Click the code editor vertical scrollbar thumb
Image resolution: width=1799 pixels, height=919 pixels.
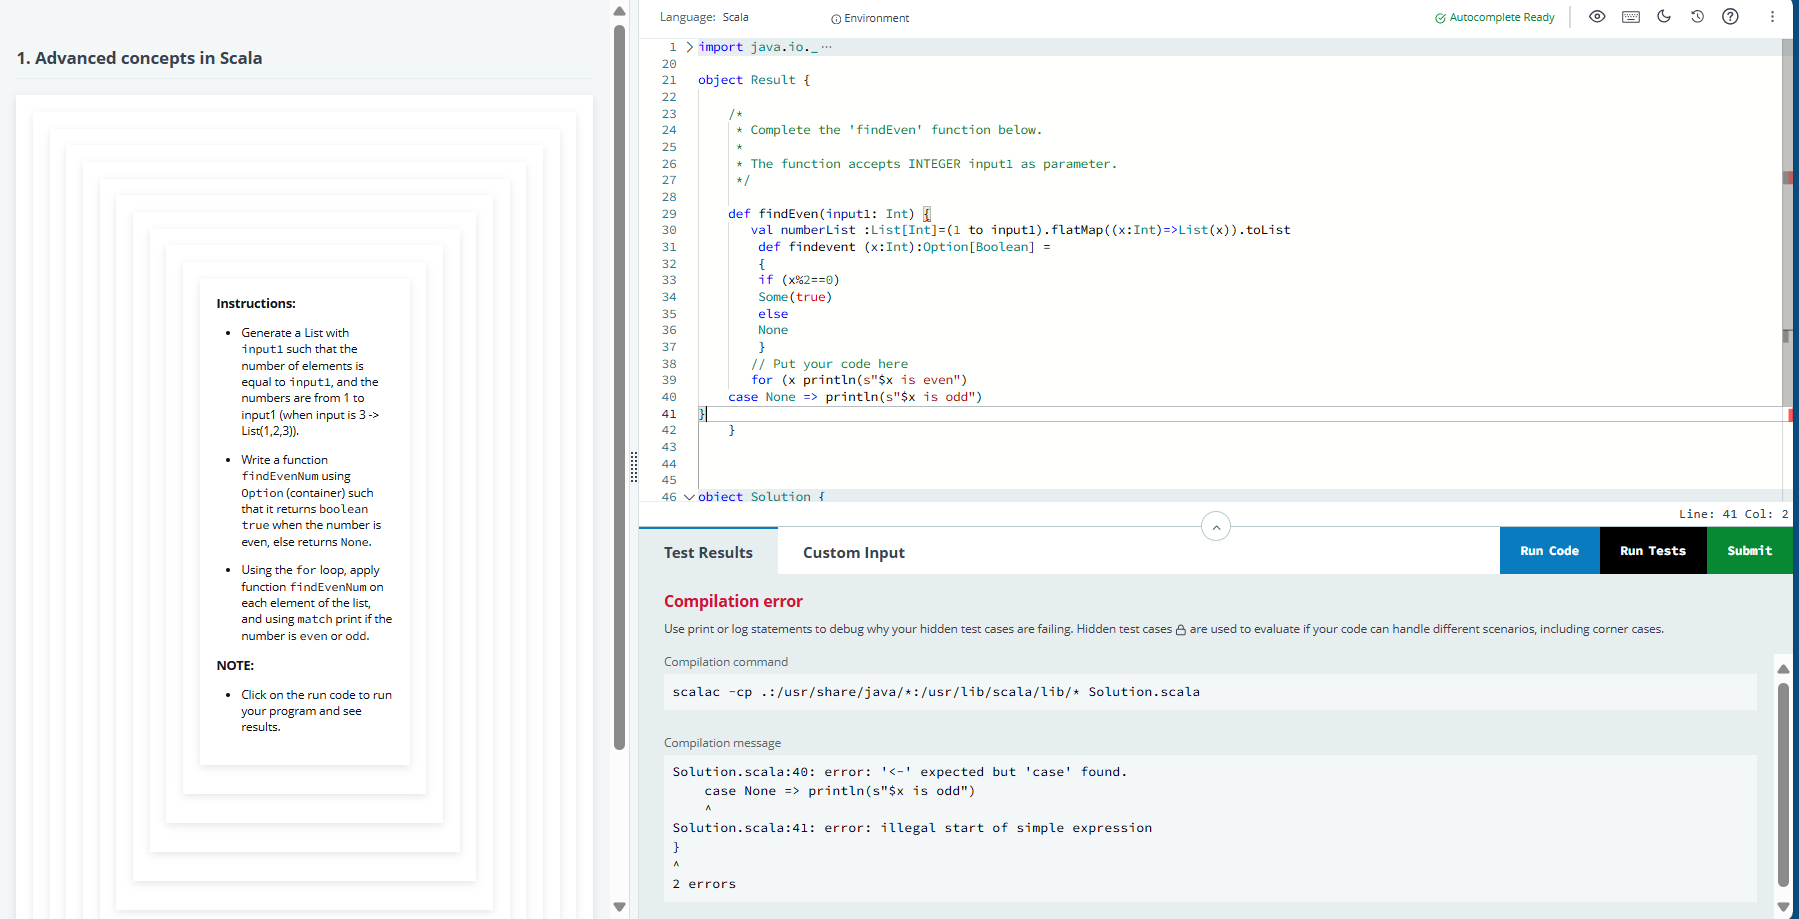[1787, 222]
